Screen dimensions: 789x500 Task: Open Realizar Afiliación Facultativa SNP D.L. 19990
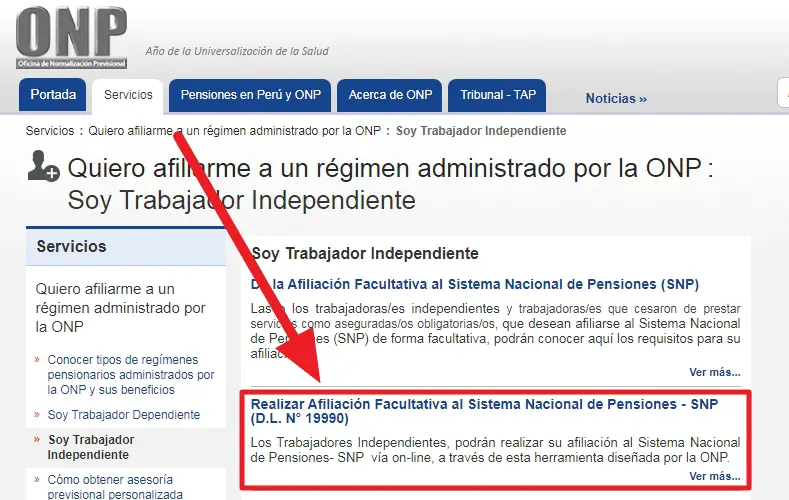484,411
